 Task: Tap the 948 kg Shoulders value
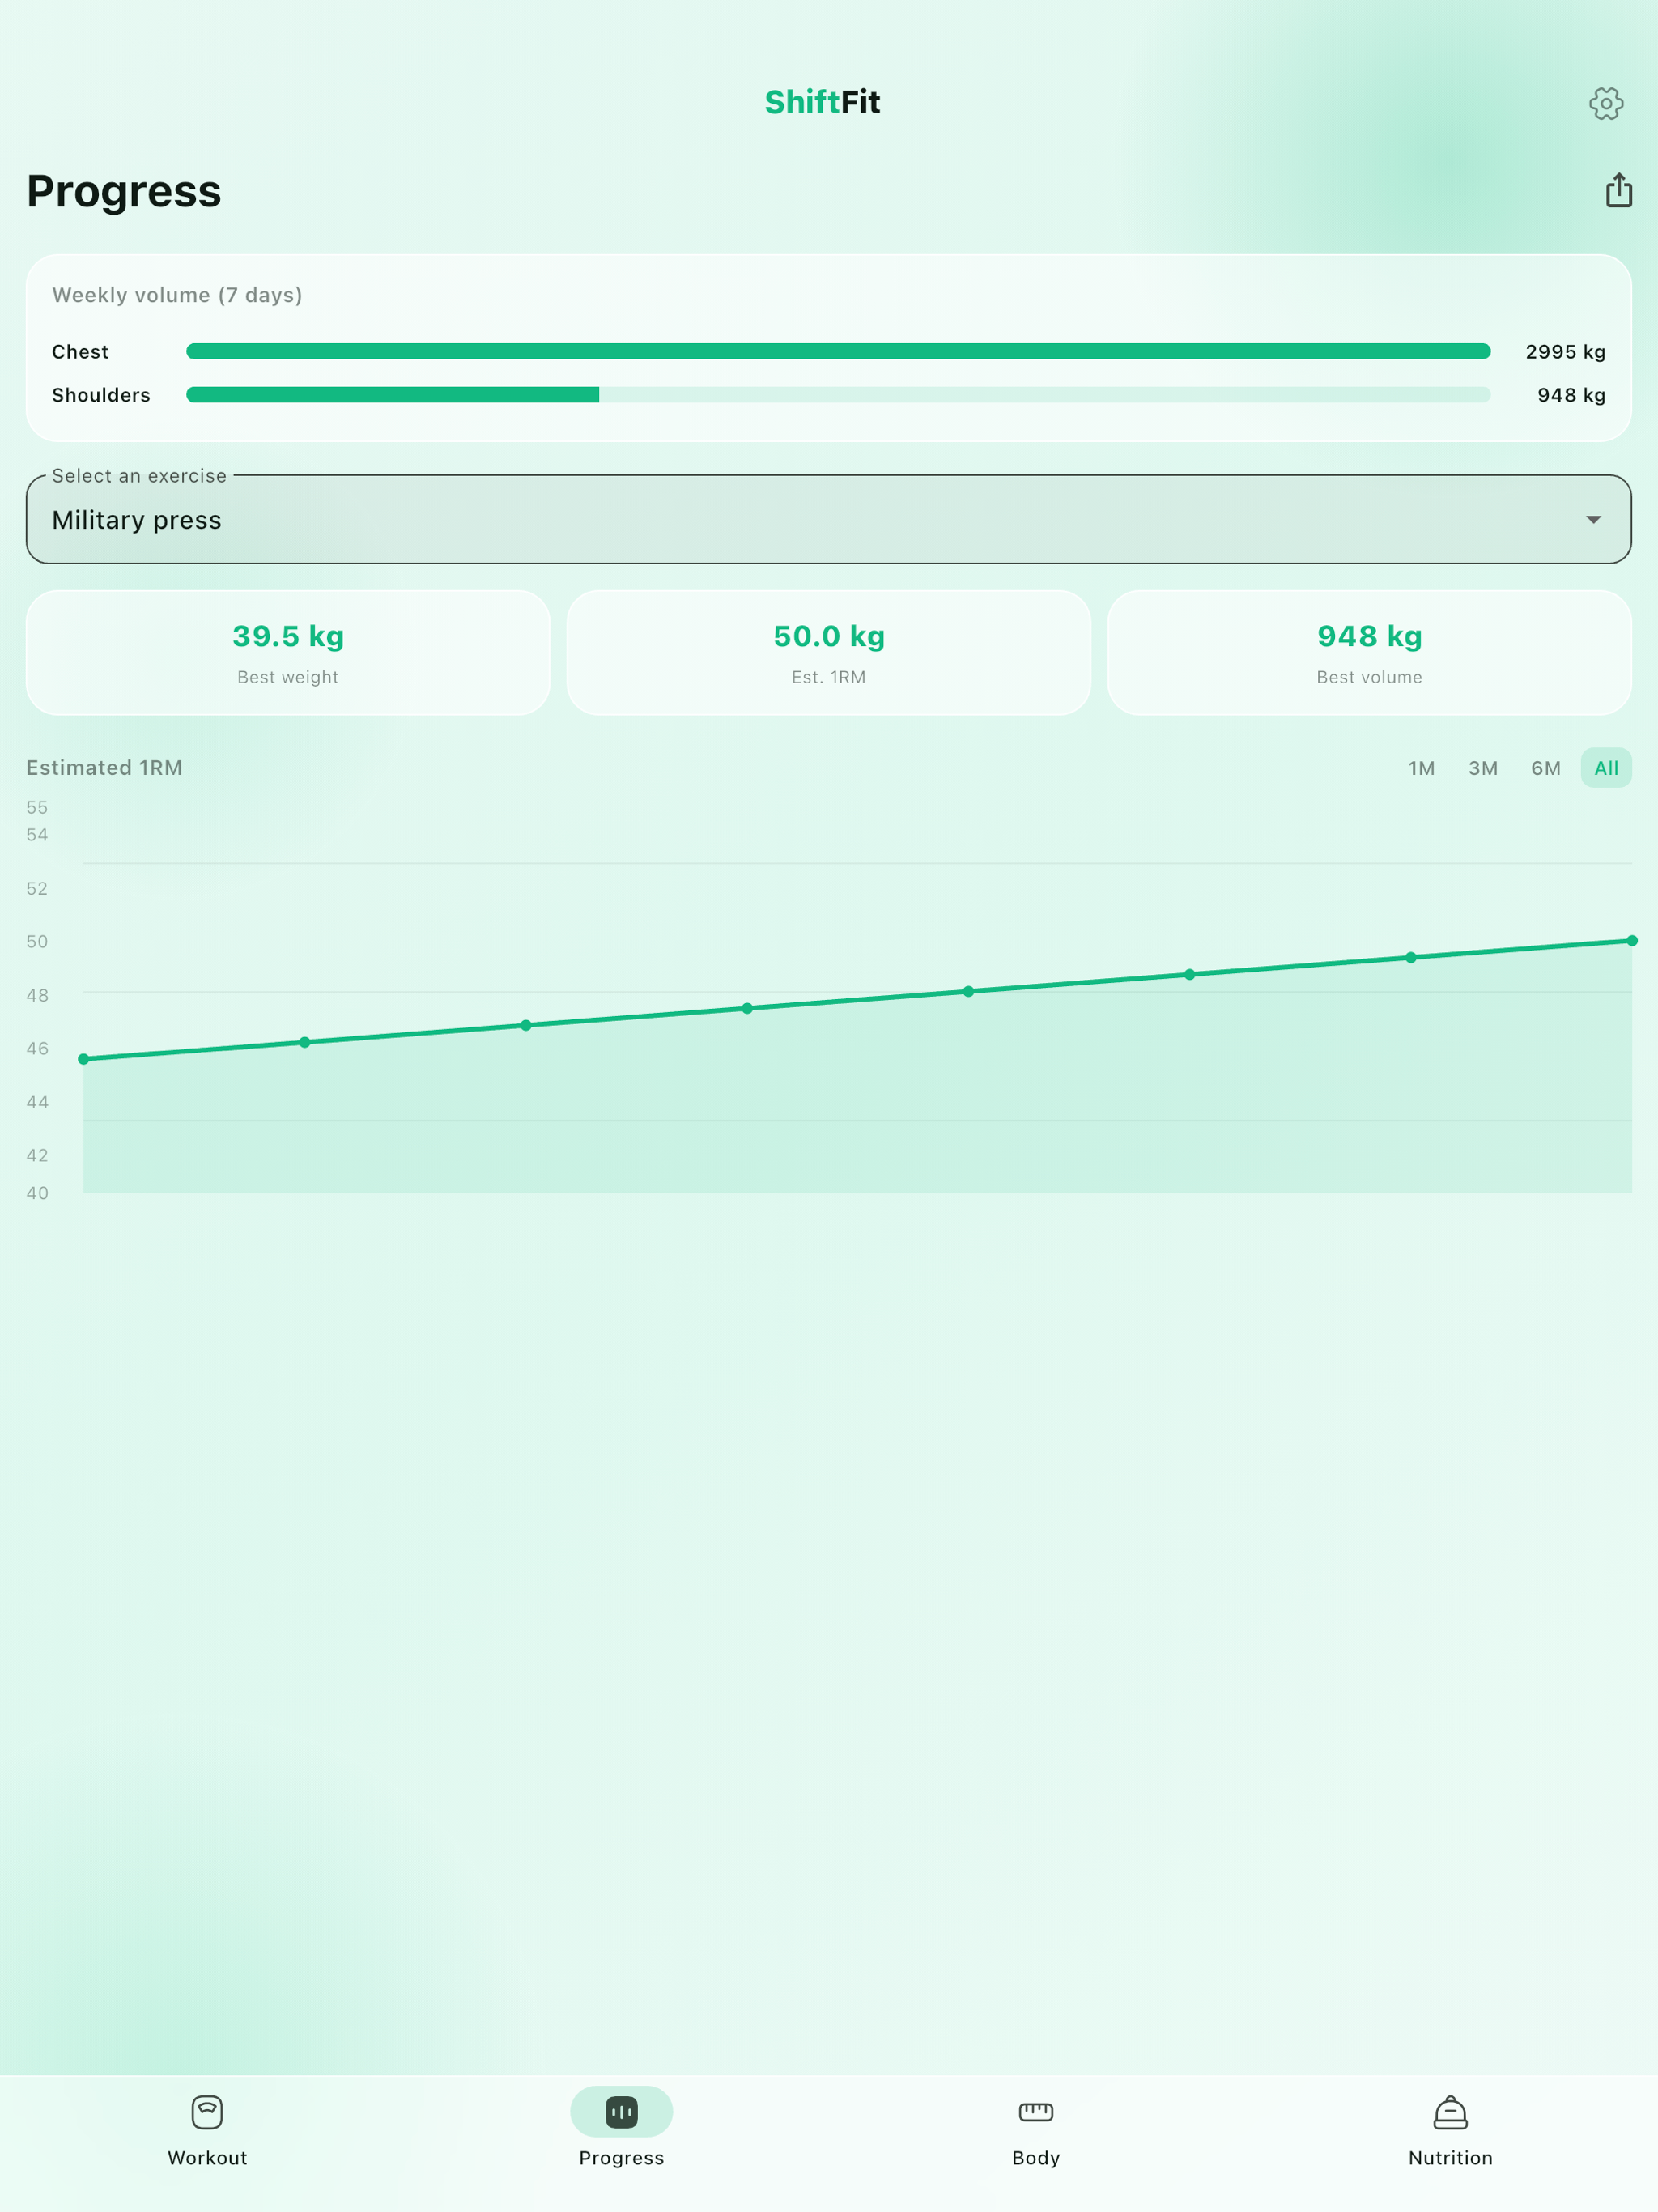tap(1571, 395)
